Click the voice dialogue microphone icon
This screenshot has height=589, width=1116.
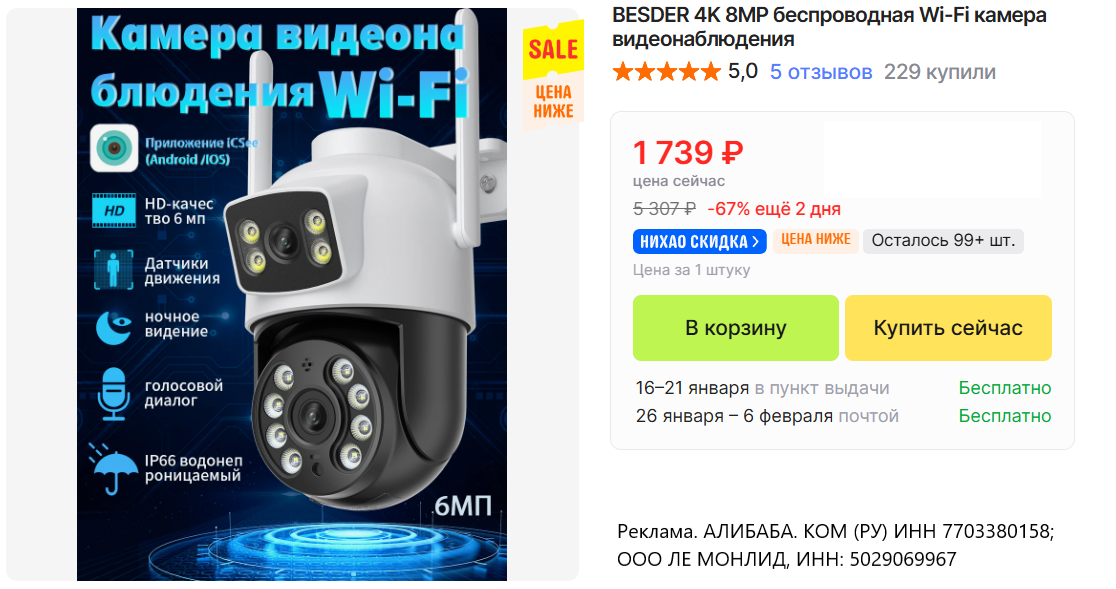click(x=114, y=393)
